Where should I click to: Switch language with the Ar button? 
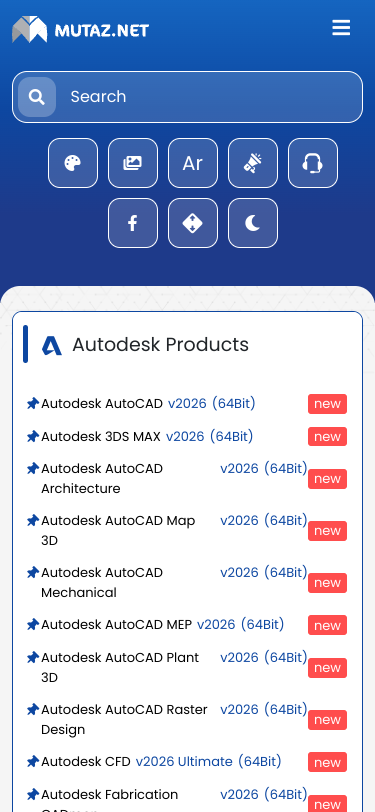(x=193, y=163)
